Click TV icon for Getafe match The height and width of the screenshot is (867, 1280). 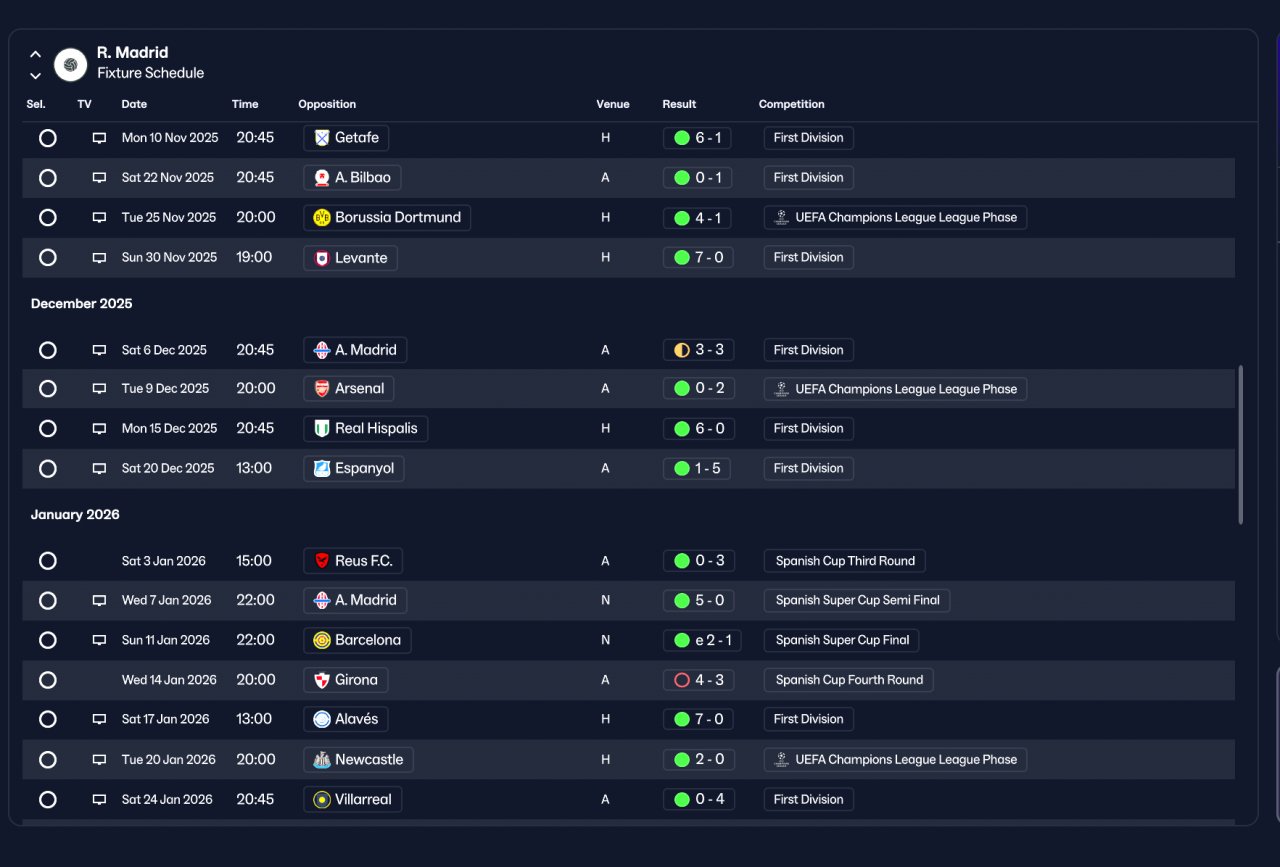click(x=99, y=138)
